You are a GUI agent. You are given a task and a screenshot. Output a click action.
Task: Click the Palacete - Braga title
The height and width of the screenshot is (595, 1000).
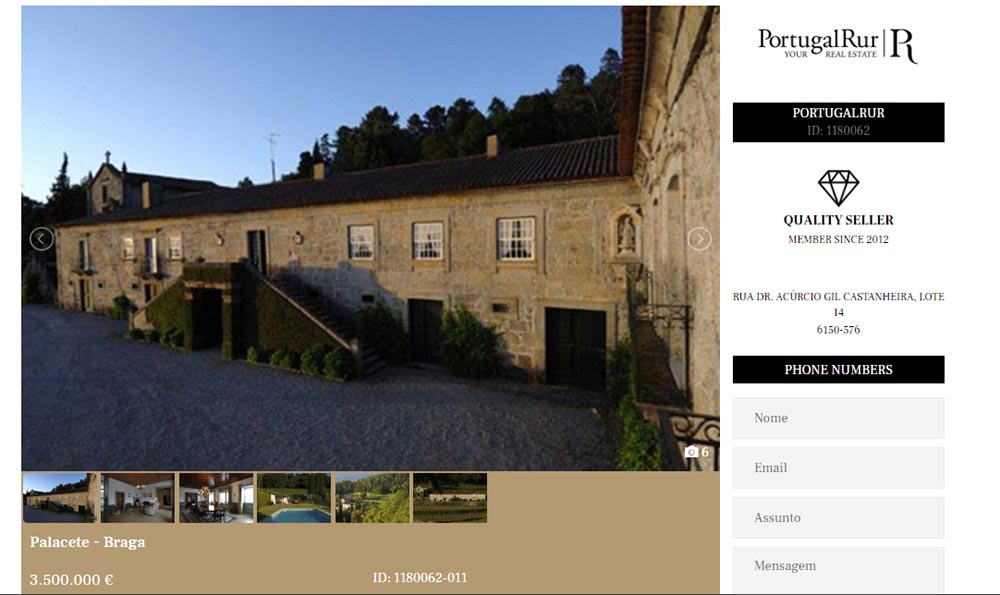point(87,542)
